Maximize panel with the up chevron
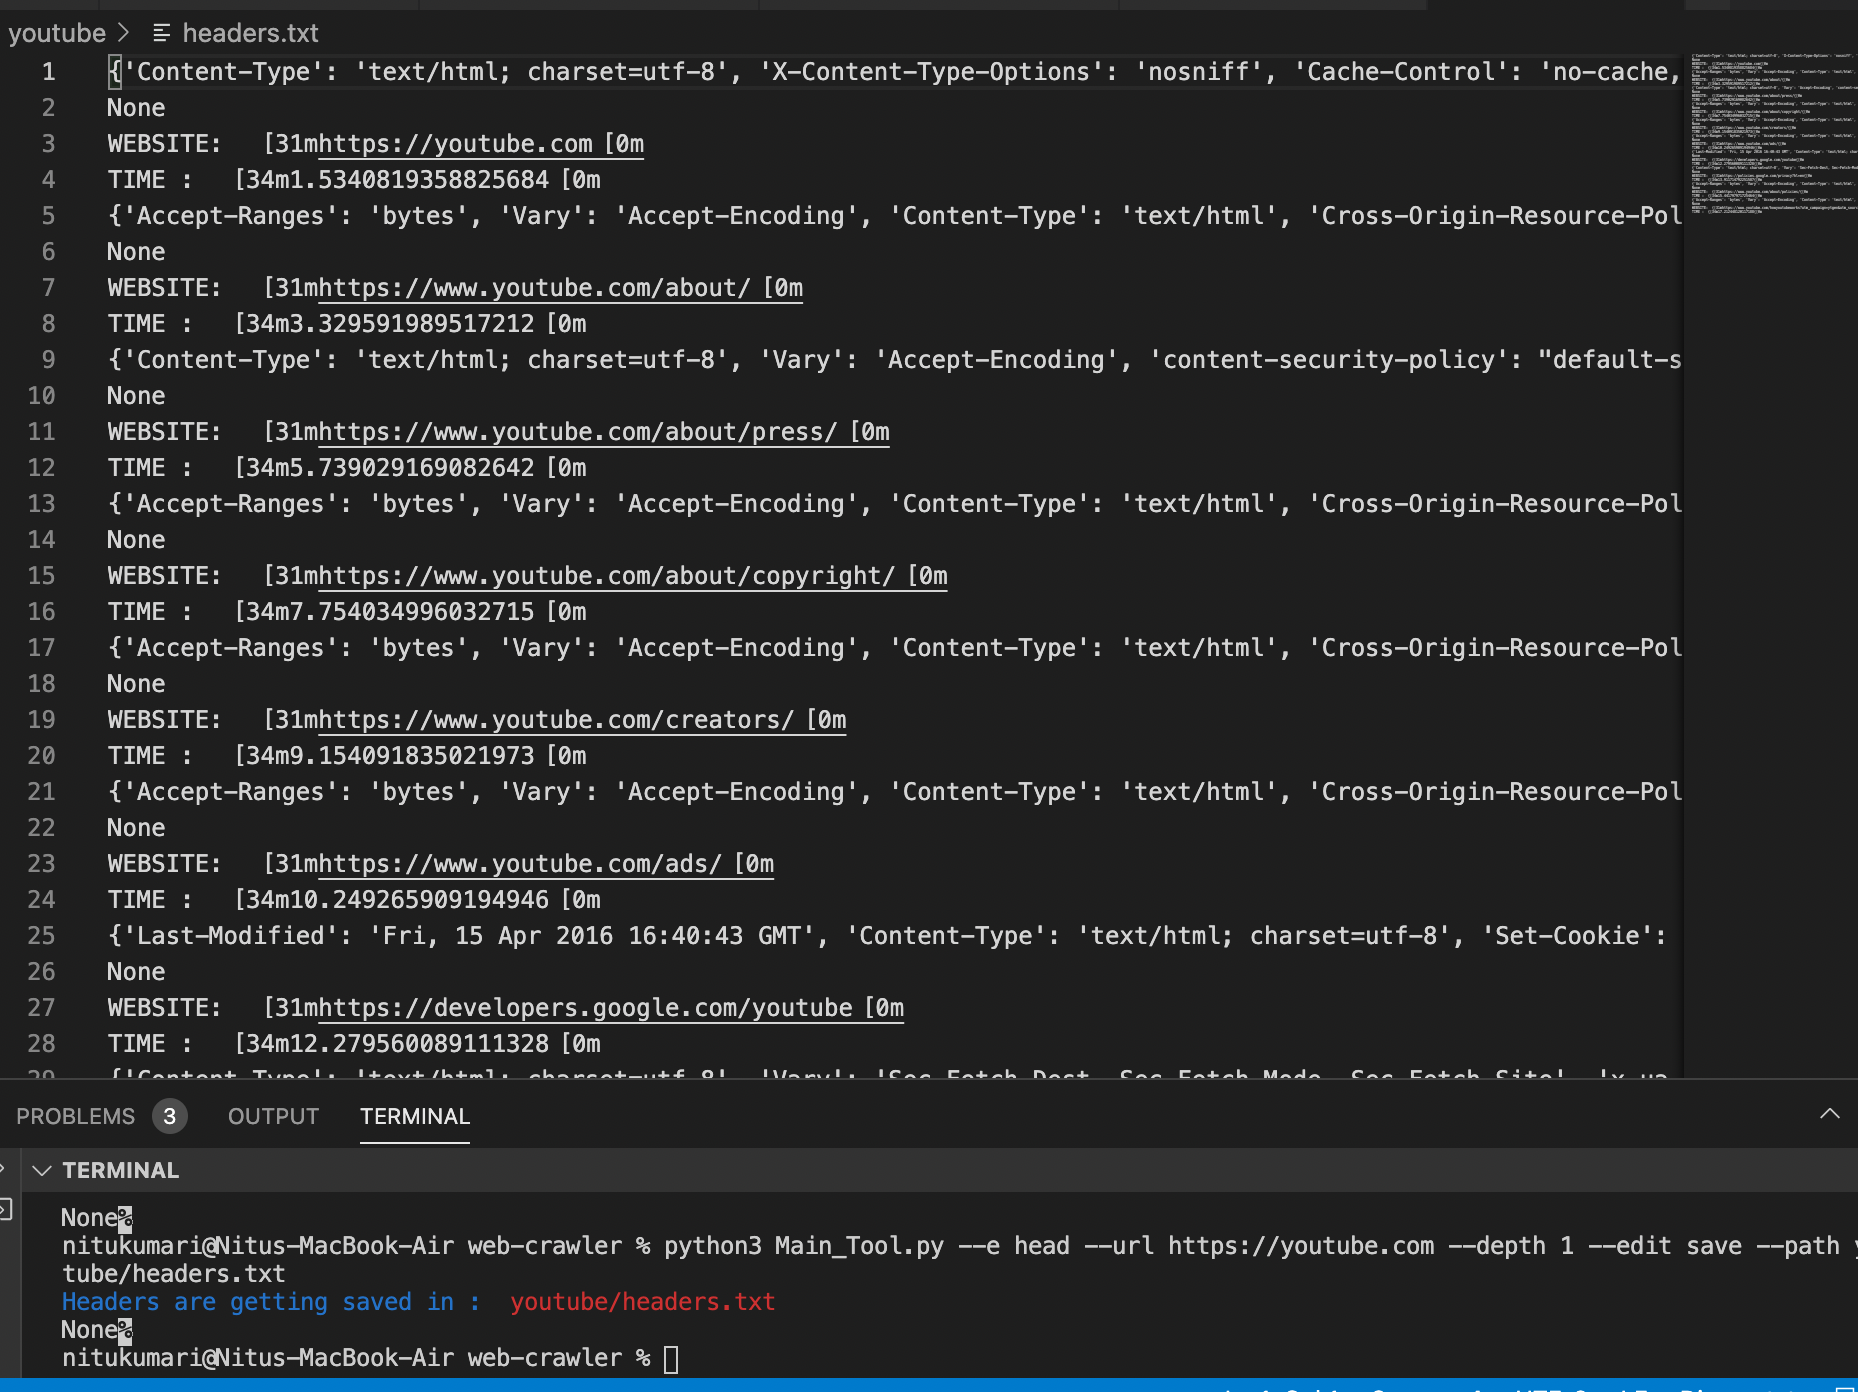Viewport: 1858px width, 1392px height. tap(1829, 1114)
